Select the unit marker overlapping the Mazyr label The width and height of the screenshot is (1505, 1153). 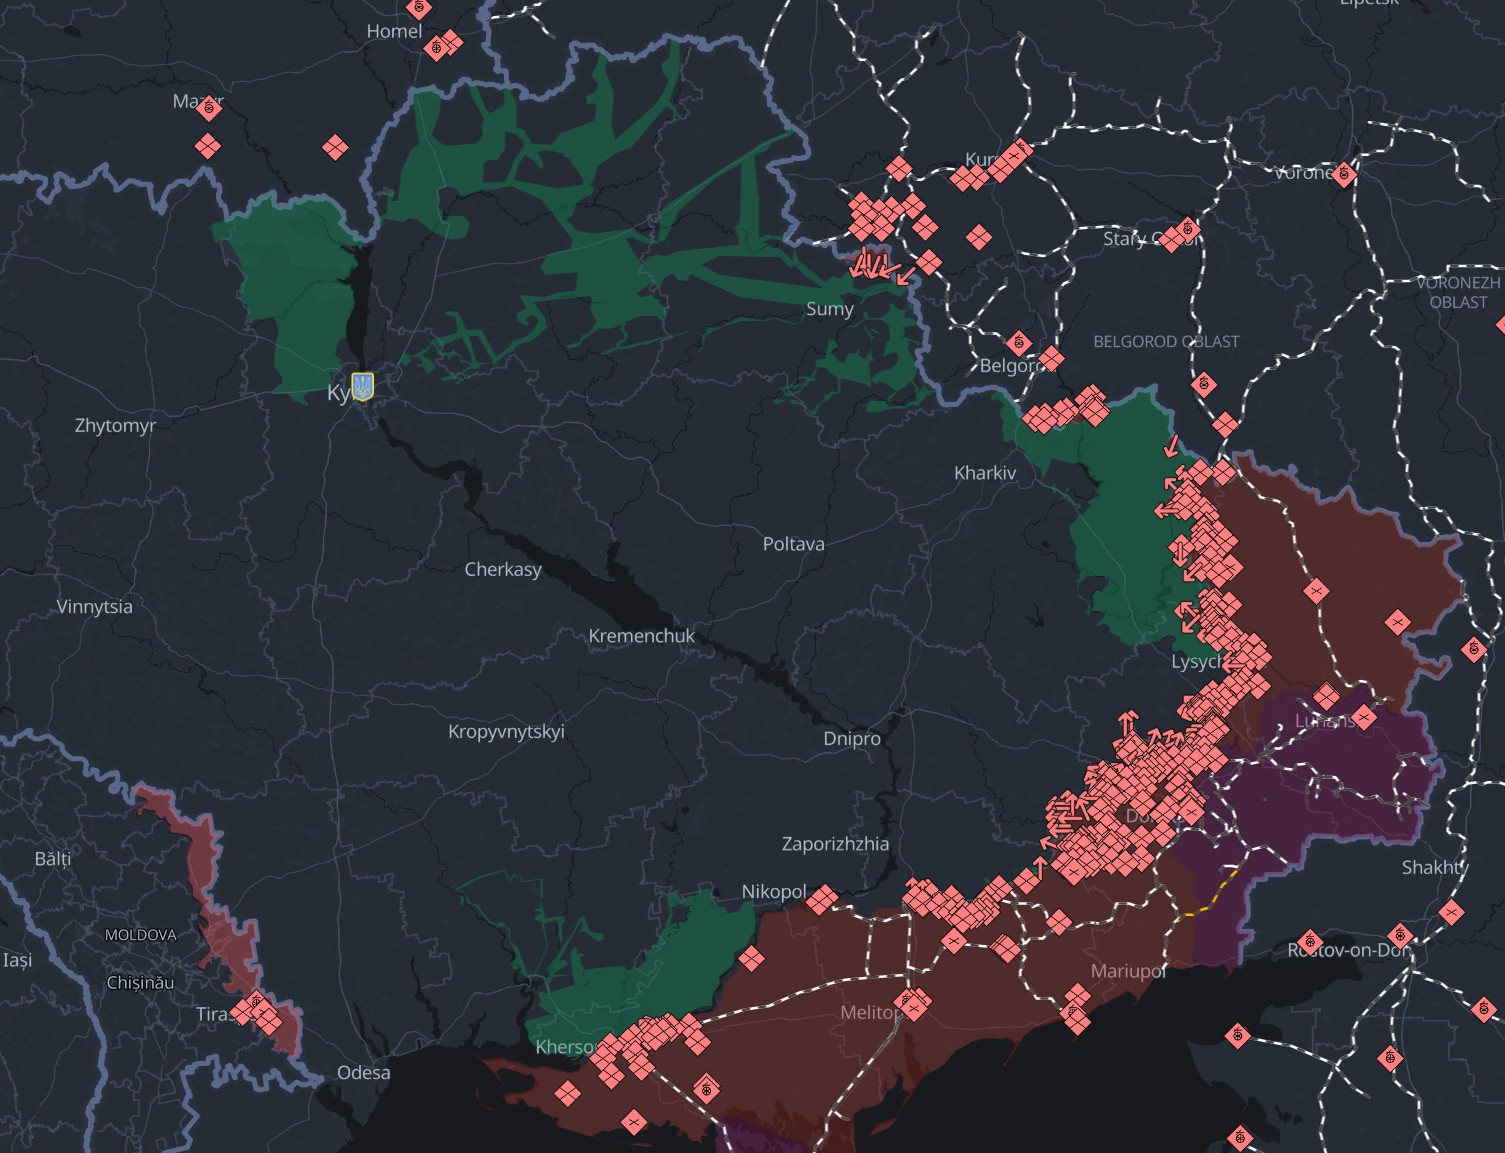click(209, 108)
